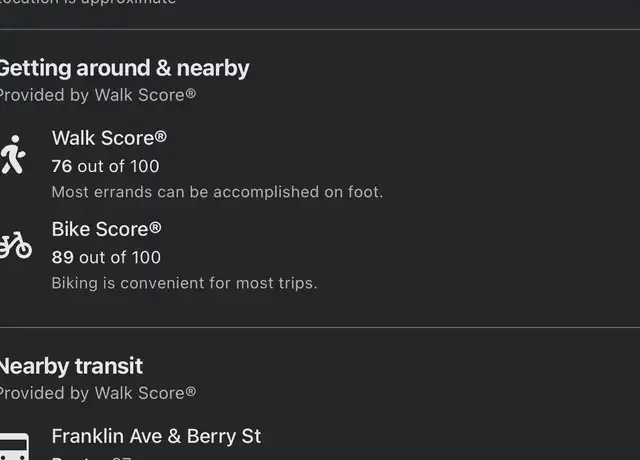
Task: Click the registered mark after Bike Score title
Action: click(x=156, y=227)
